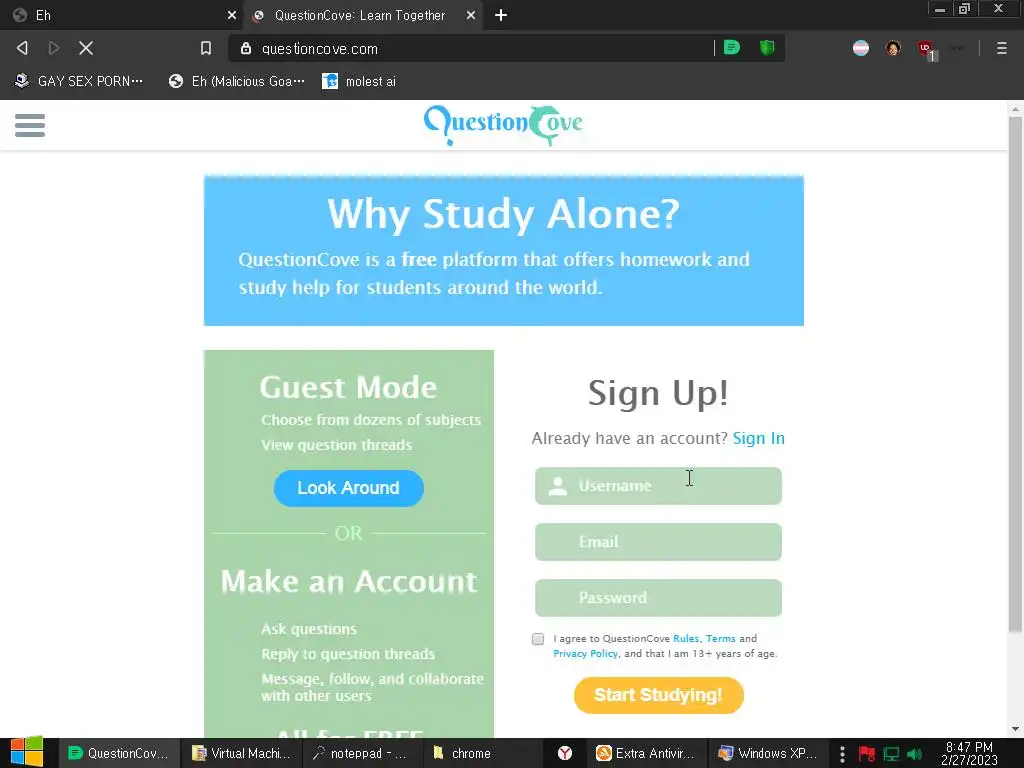This screenshot has width=1024, height=768.
Task: Open Eh (Malicious Goa... bookmark
Action: 236,81
